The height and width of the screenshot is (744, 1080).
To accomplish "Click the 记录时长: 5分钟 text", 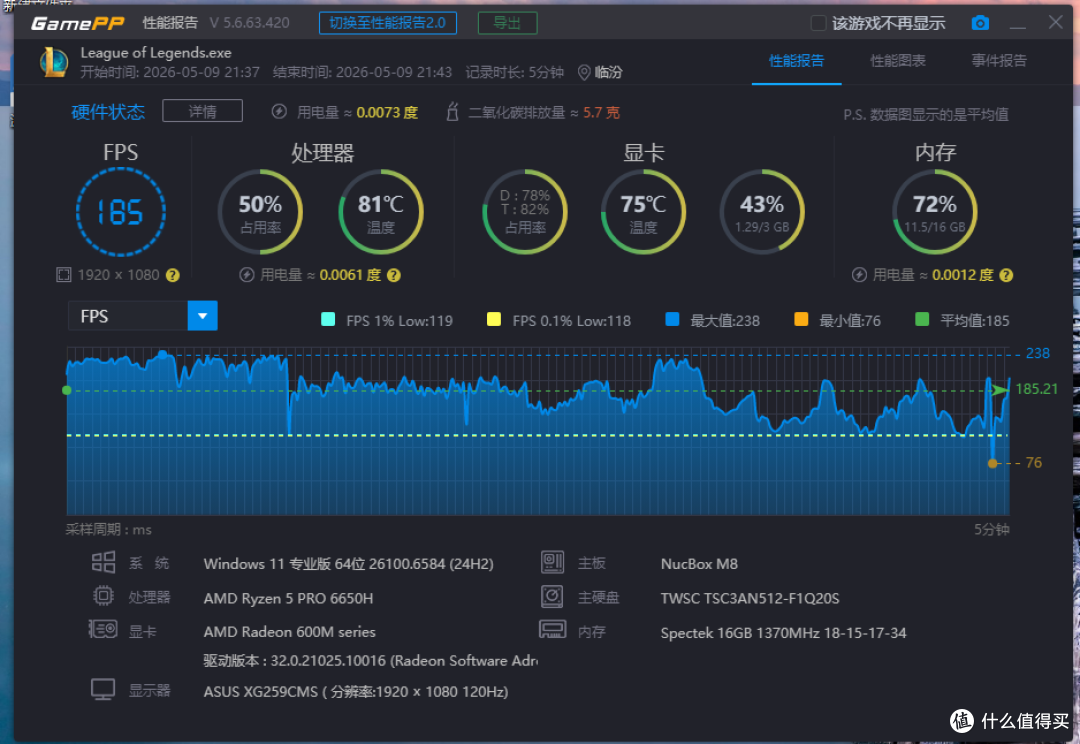I will click(x=515, y=72).
